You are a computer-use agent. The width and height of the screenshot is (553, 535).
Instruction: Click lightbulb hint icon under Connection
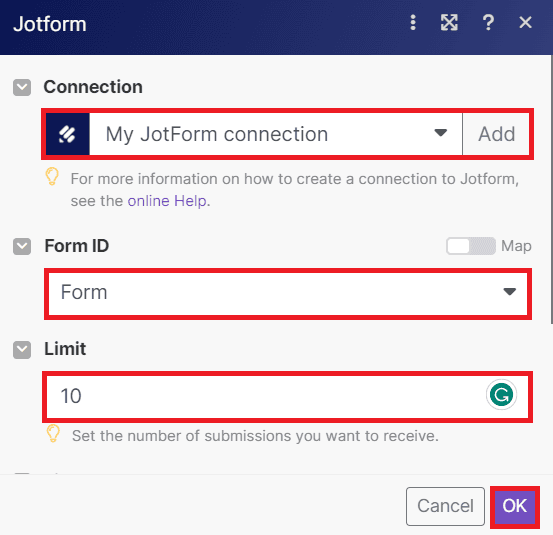point(52,176)
